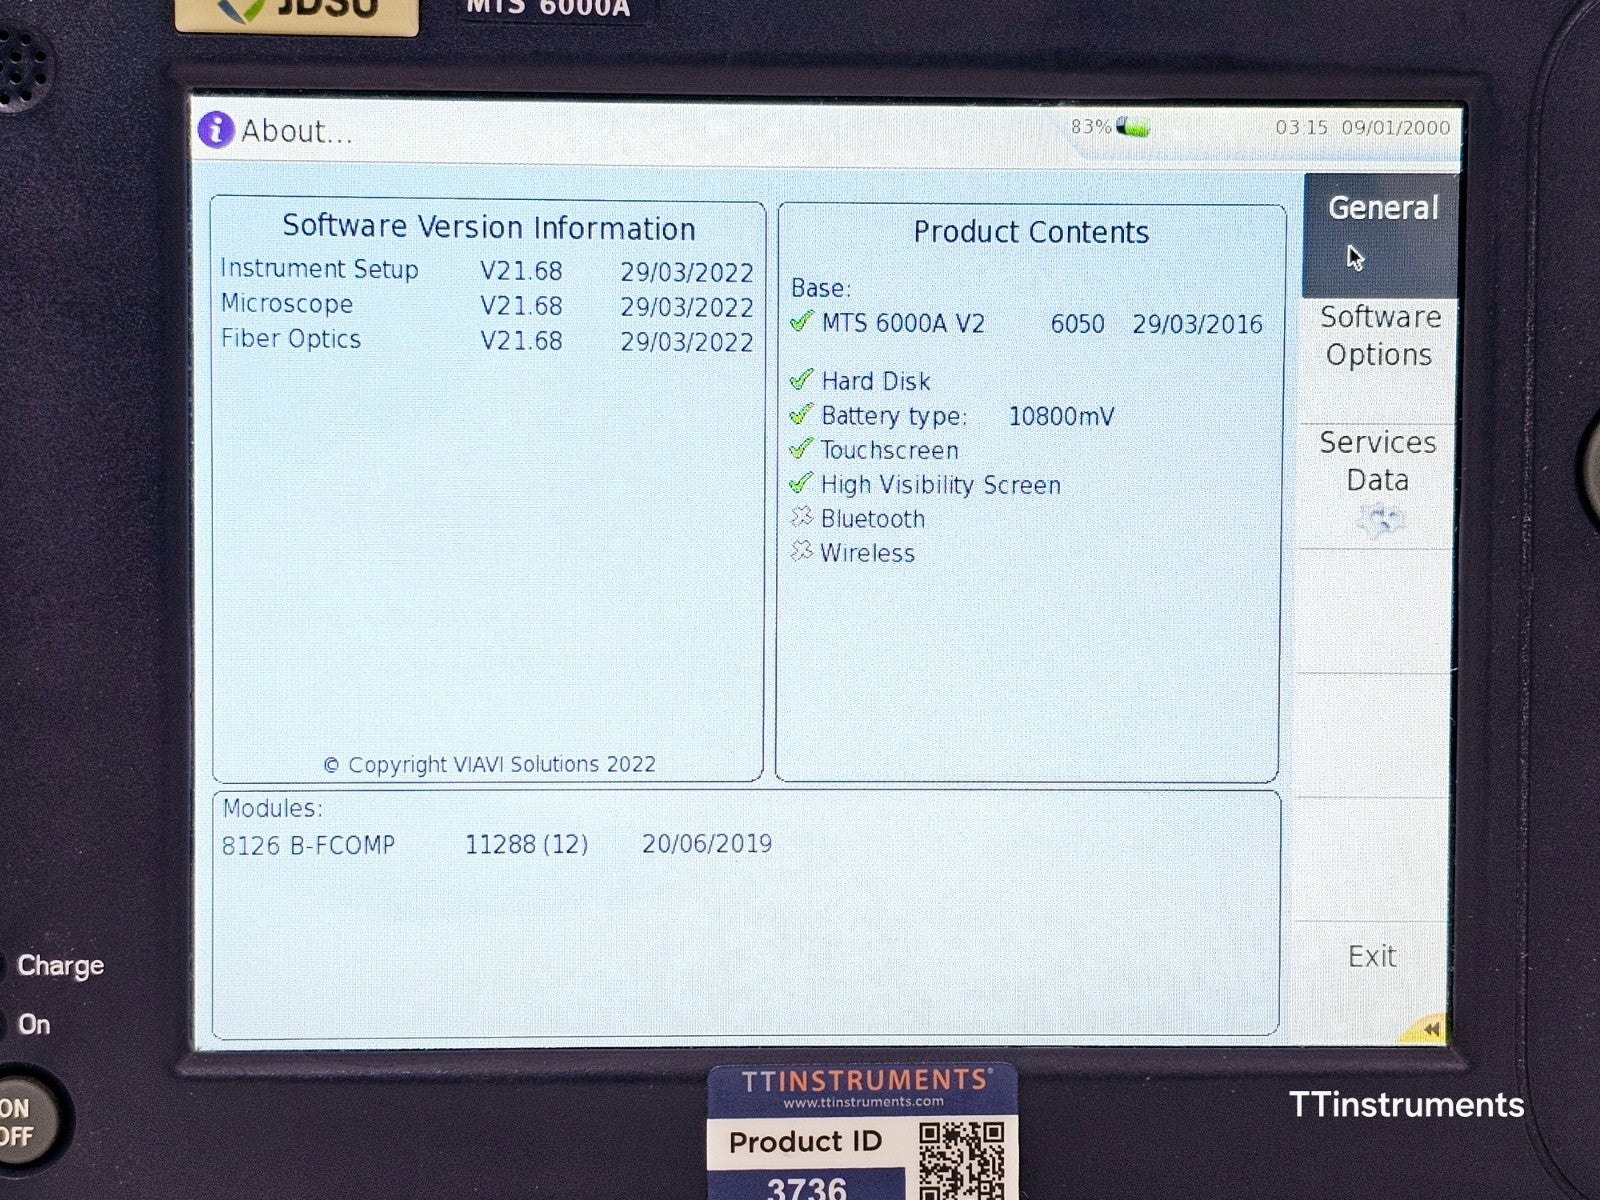Open the Services Data tab
1600x1200 pixels.
[x=1378, y=485]
